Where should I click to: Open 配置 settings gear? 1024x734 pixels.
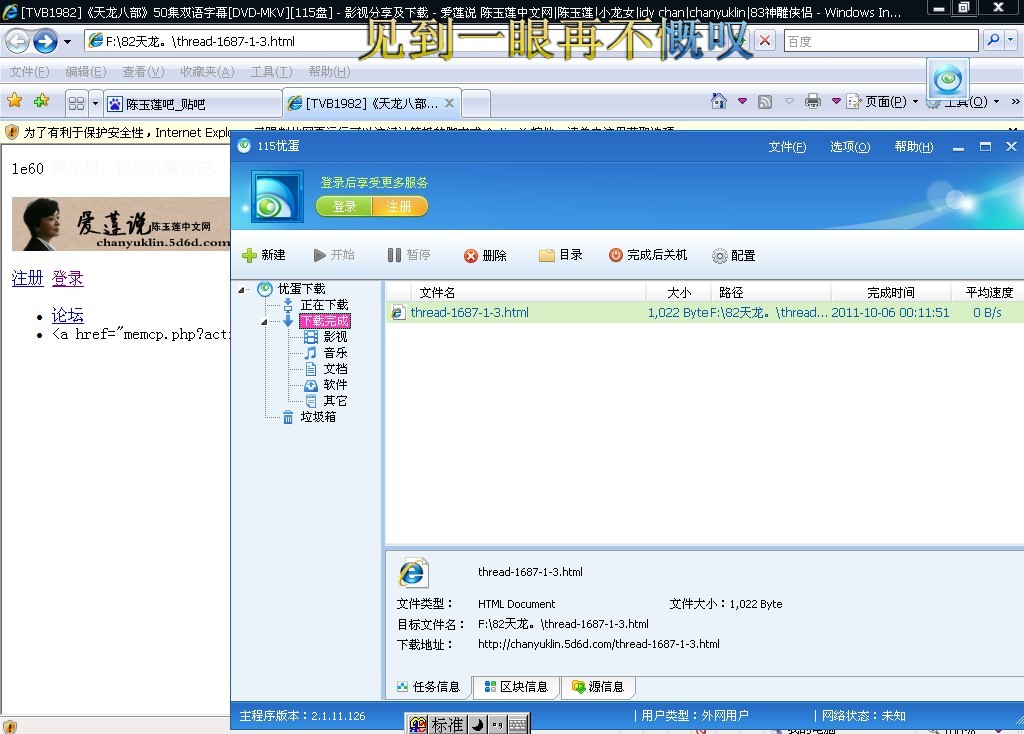[733, 255]
